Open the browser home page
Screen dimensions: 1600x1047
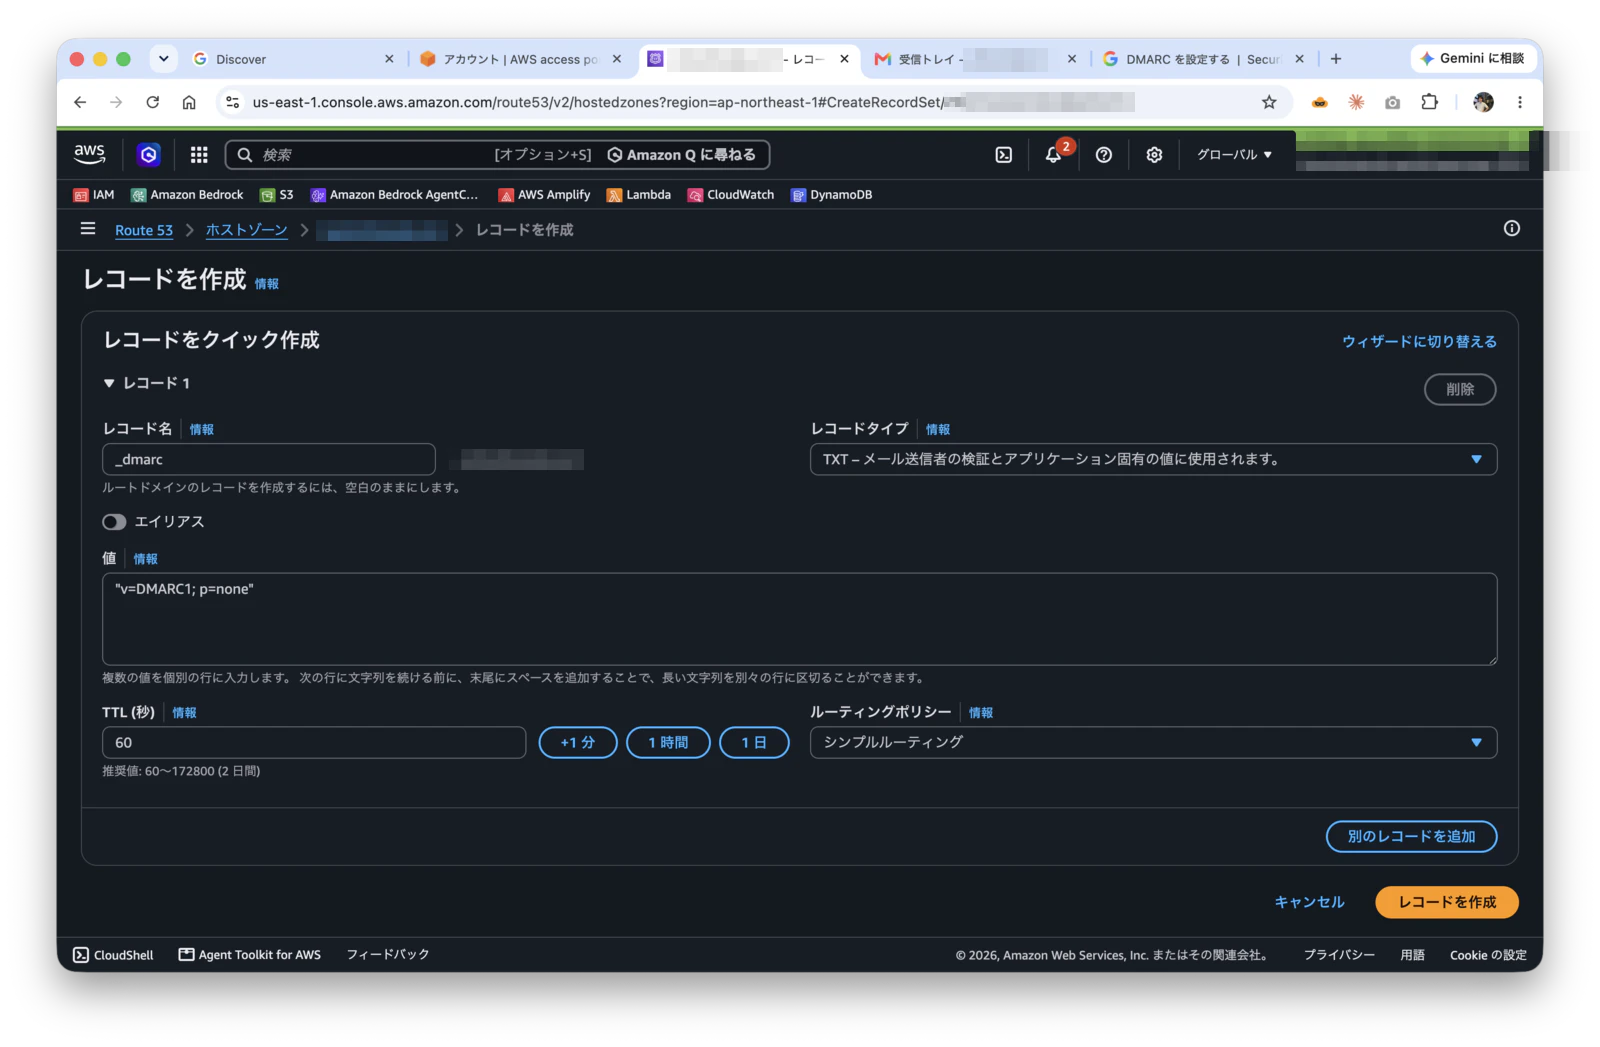(189, 102)
